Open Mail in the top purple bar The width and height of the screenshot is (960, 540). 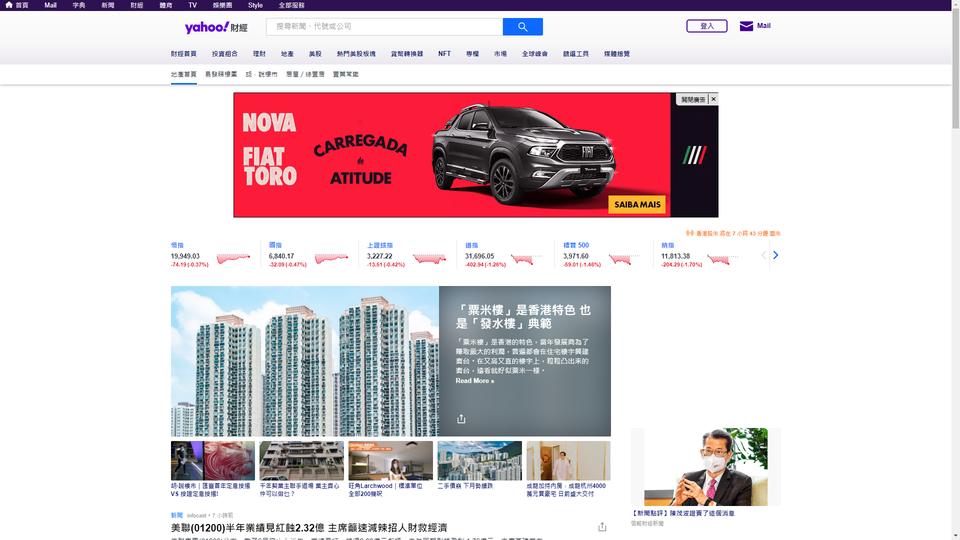coord(50,5)
